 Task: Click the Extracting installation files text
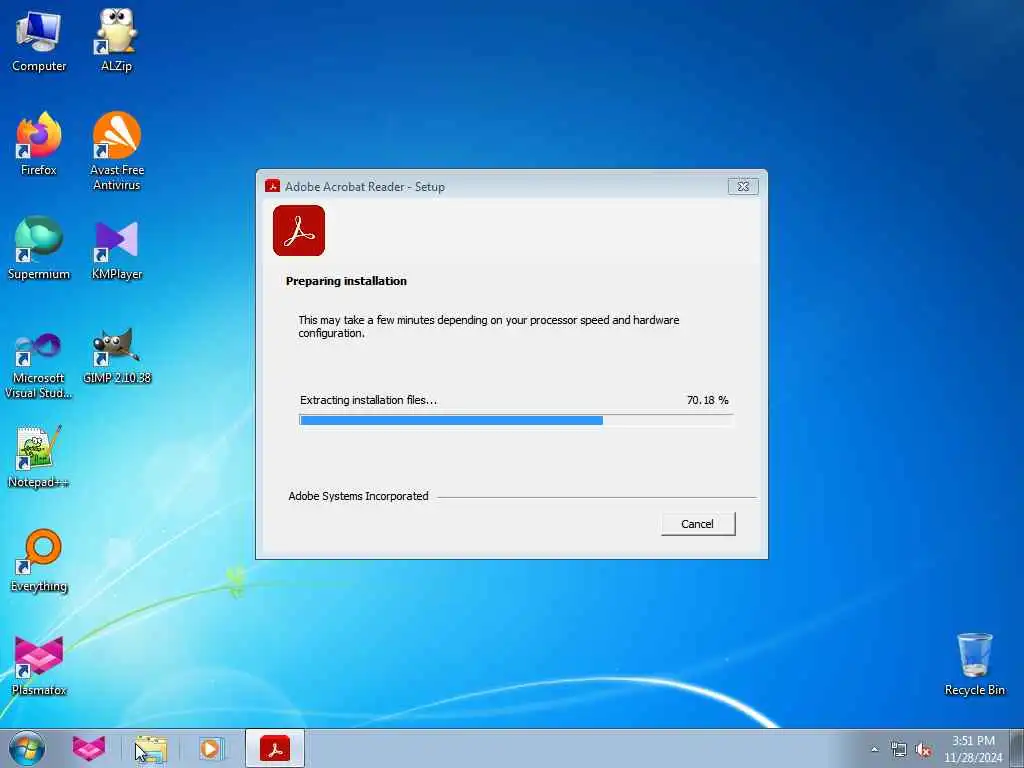click(368, 400)
